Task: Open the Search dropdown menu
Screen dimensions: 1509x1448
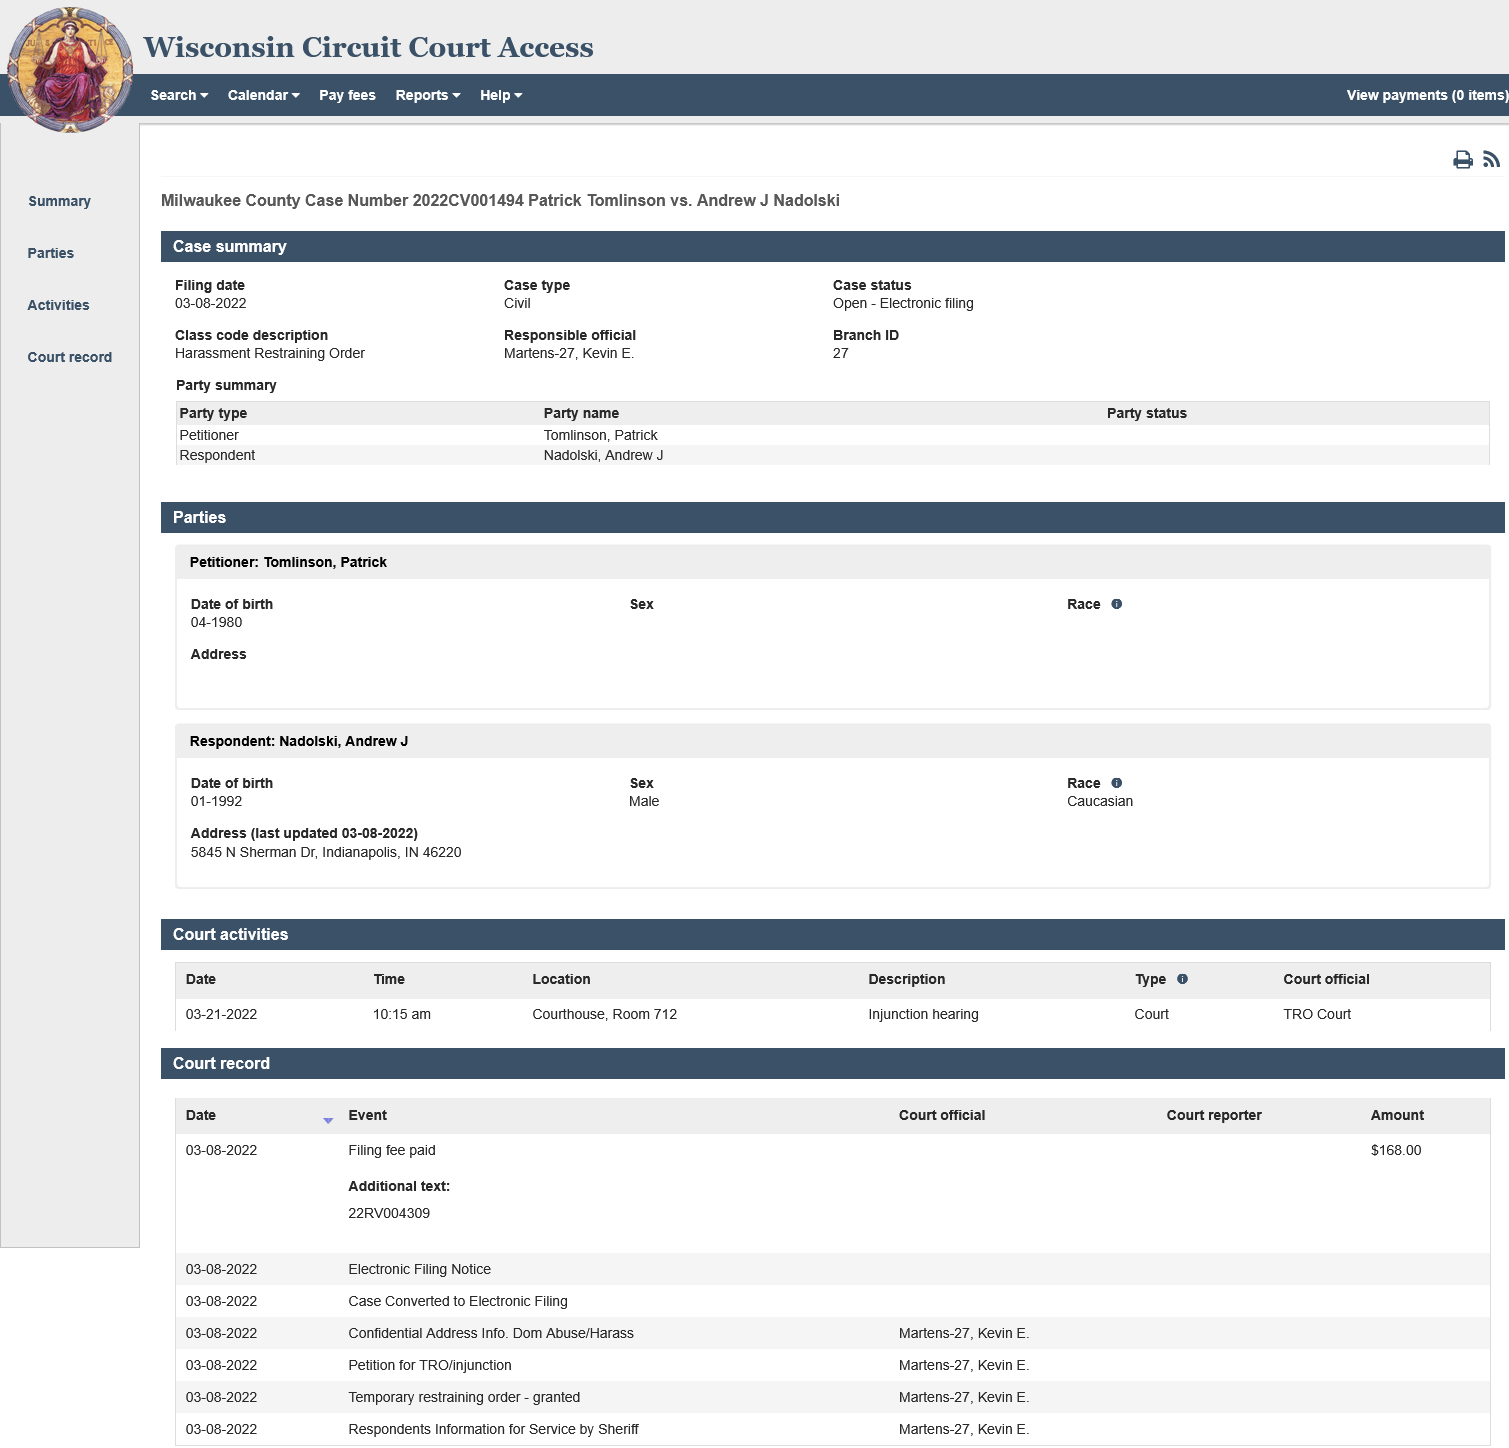Action: click(x=179, y=95)
